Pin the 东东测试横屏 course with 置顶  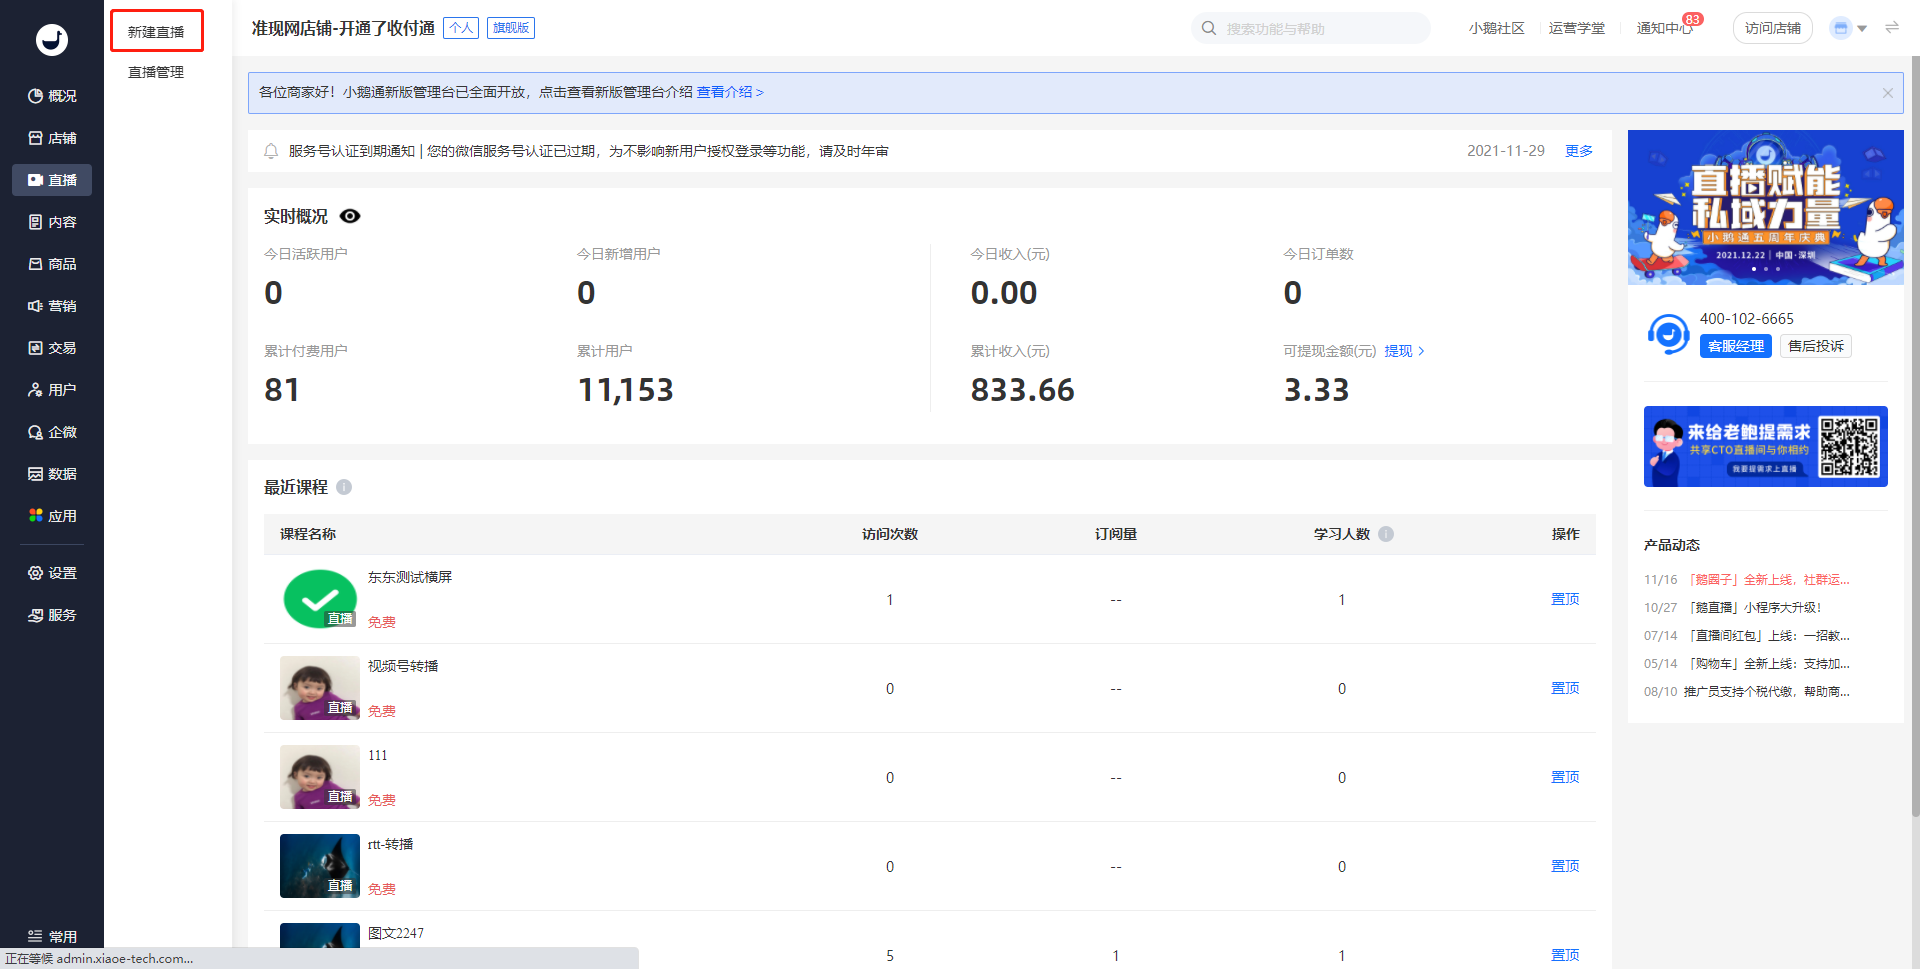(x=1565, y=599)
